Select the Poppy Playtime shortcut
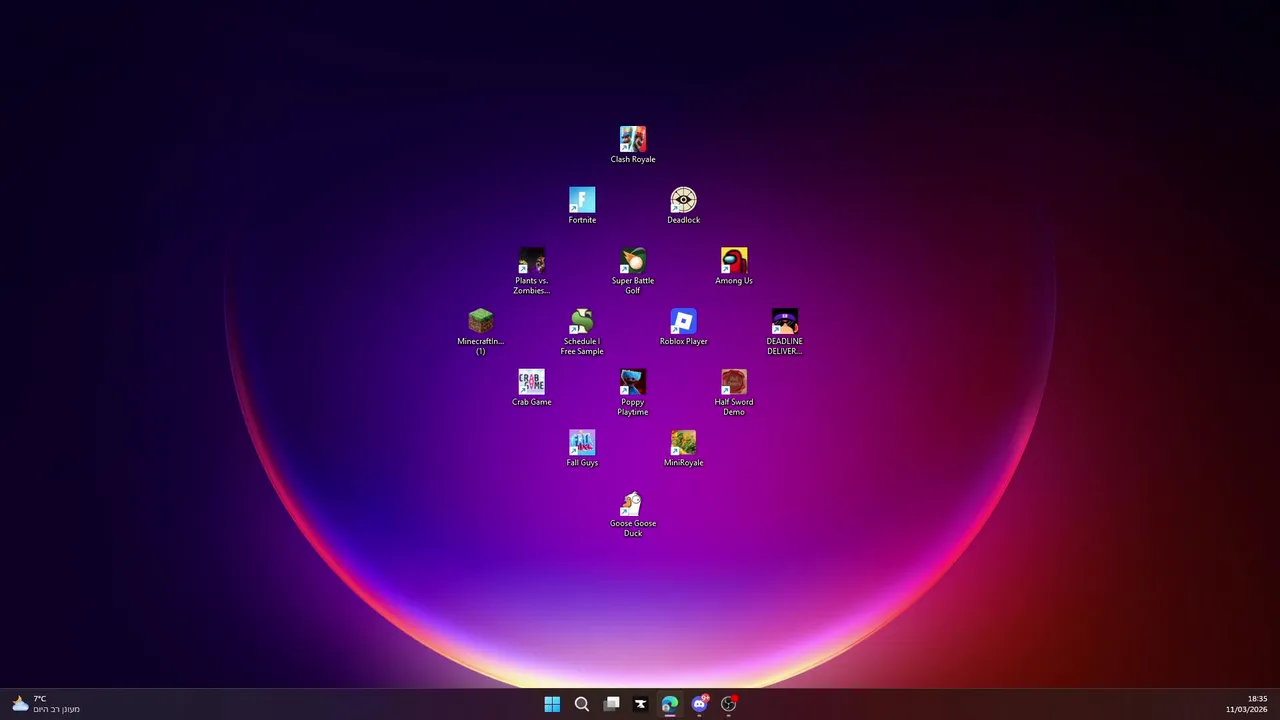Image resolution: width=1280 pixels, height=720 pixels. point(633,393)
